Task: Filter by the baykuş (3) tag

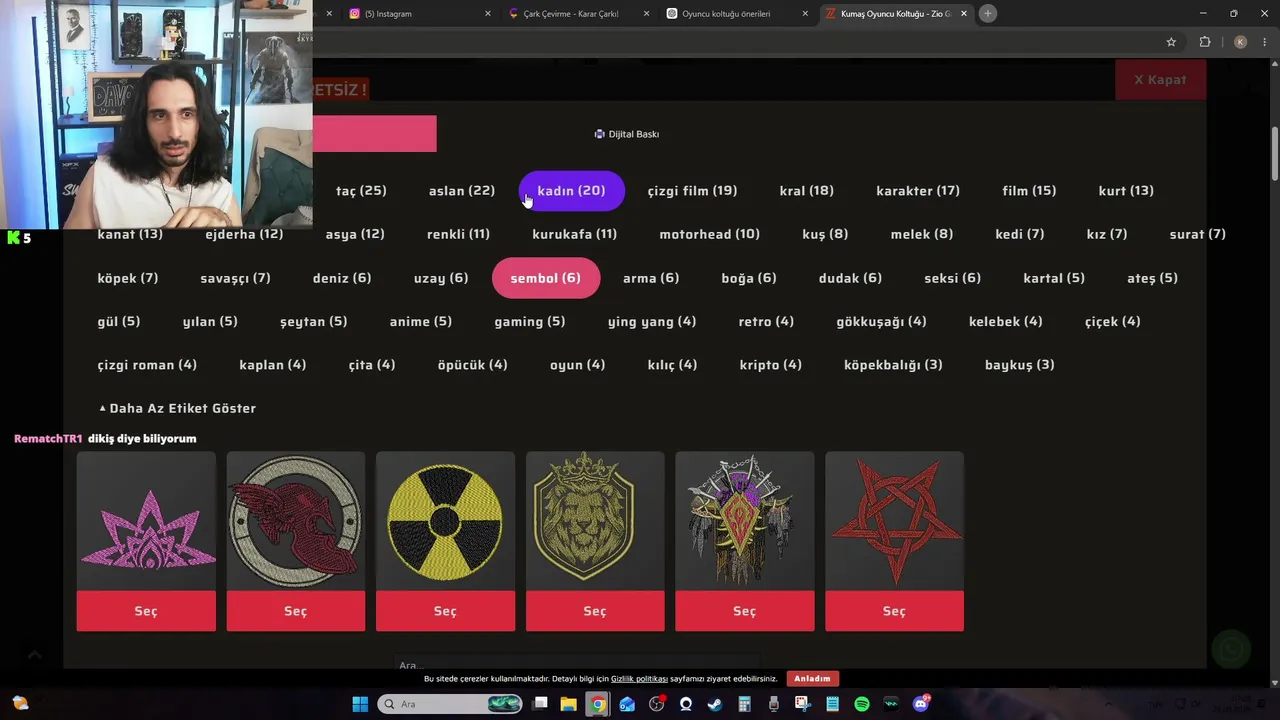Action: point(1019,365)
